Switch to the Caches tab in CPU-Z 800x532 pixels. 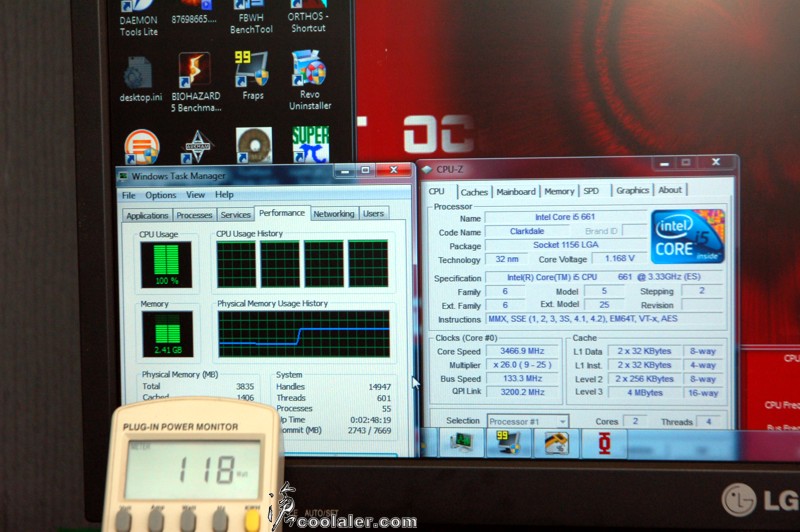474,192
